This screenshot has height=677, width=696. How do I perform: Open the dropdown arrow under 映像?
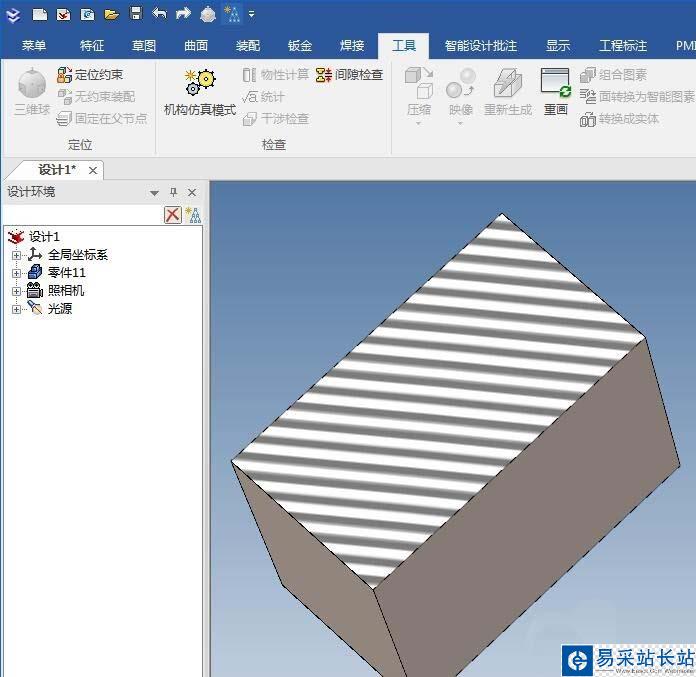pos(460,123)
